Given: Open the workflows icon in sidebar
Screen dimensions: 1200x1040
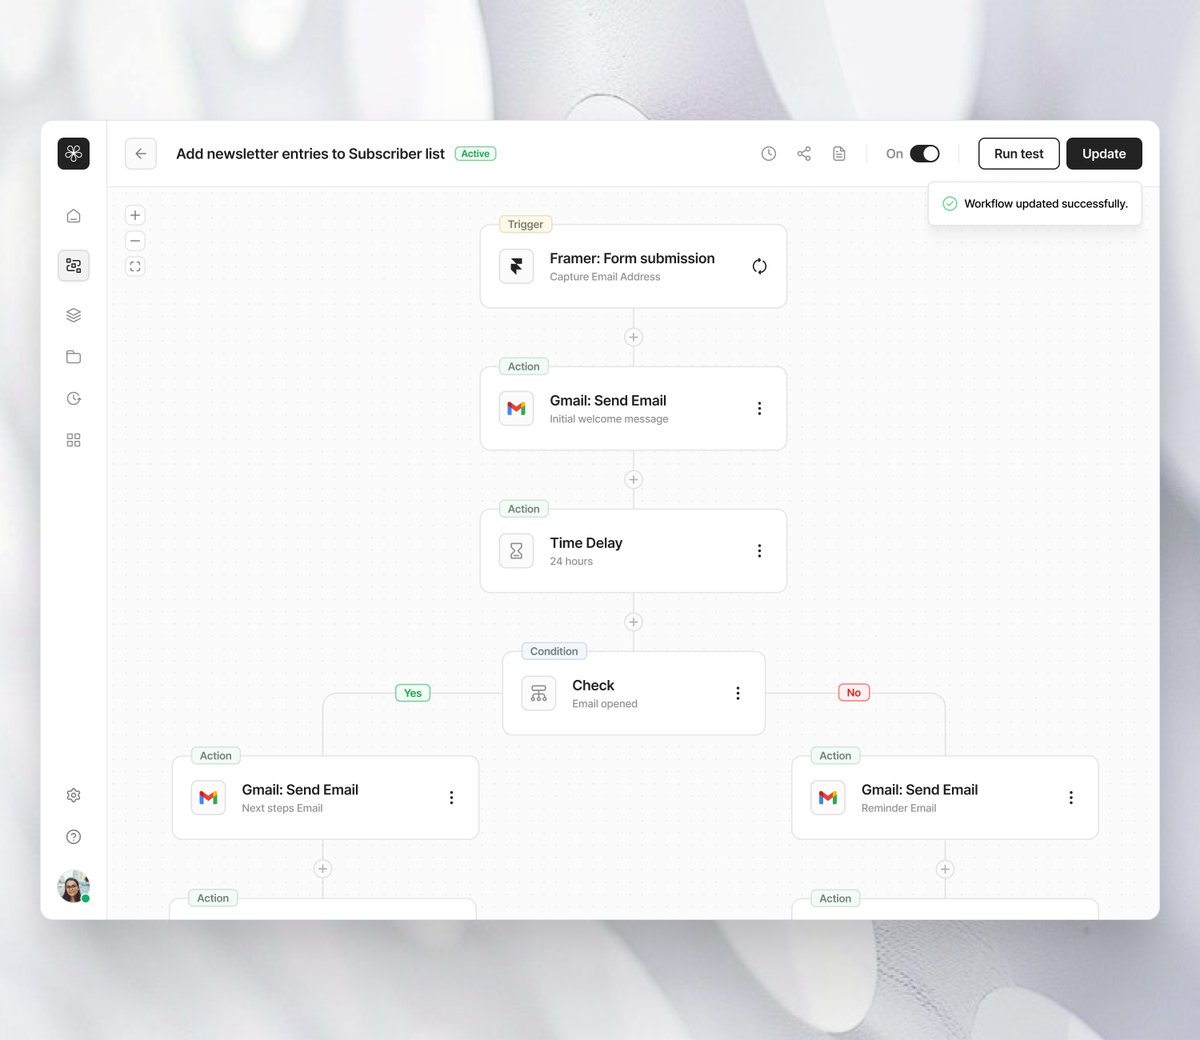Looking at the screenshot, I should (x=73, y=265).
